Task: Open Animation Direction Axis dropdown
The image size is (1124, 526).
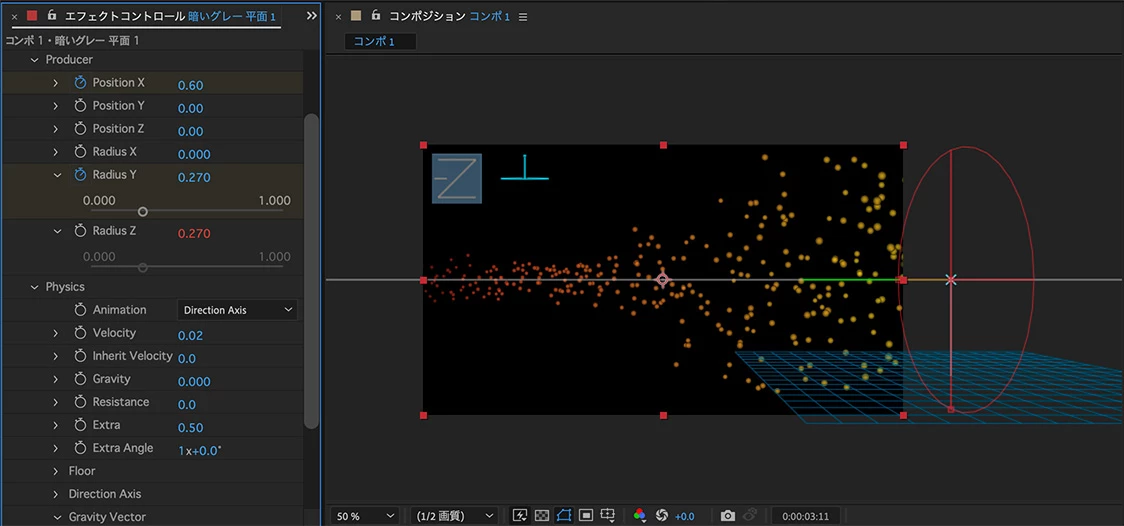Action: tap(237, 310)
